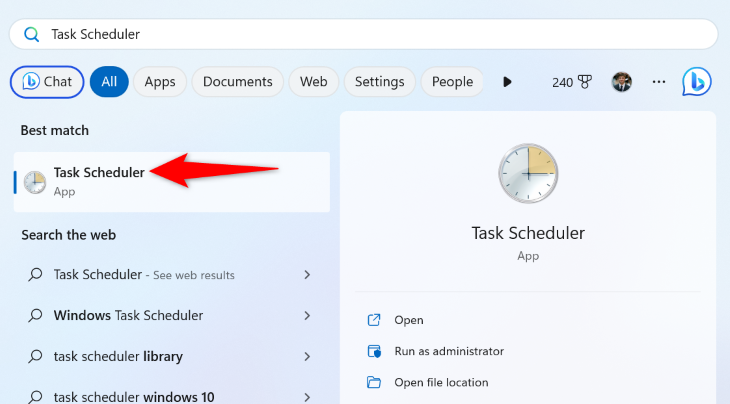Select the Settings filter tab
The width and height of the screenshot is (730, 404).
click(x=379, y=82)
